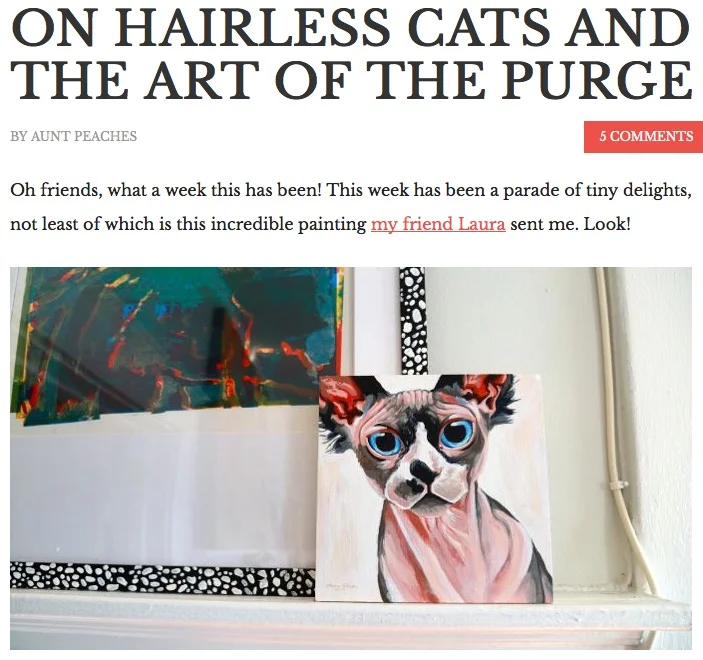This screenshot has width=703, height=660.
Task: Open the 5 Comments button
Action: click(x=643, y=136)
